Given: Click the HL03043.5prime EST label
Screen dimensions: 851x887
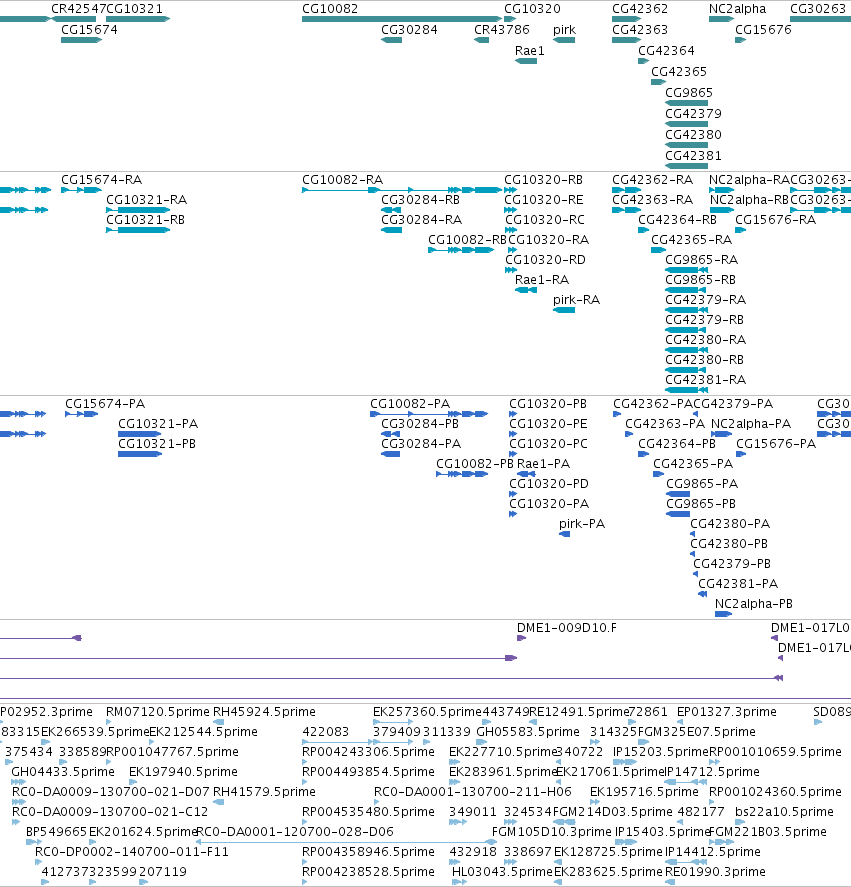Looking at the screenshot, I should (x=502, y=872).
